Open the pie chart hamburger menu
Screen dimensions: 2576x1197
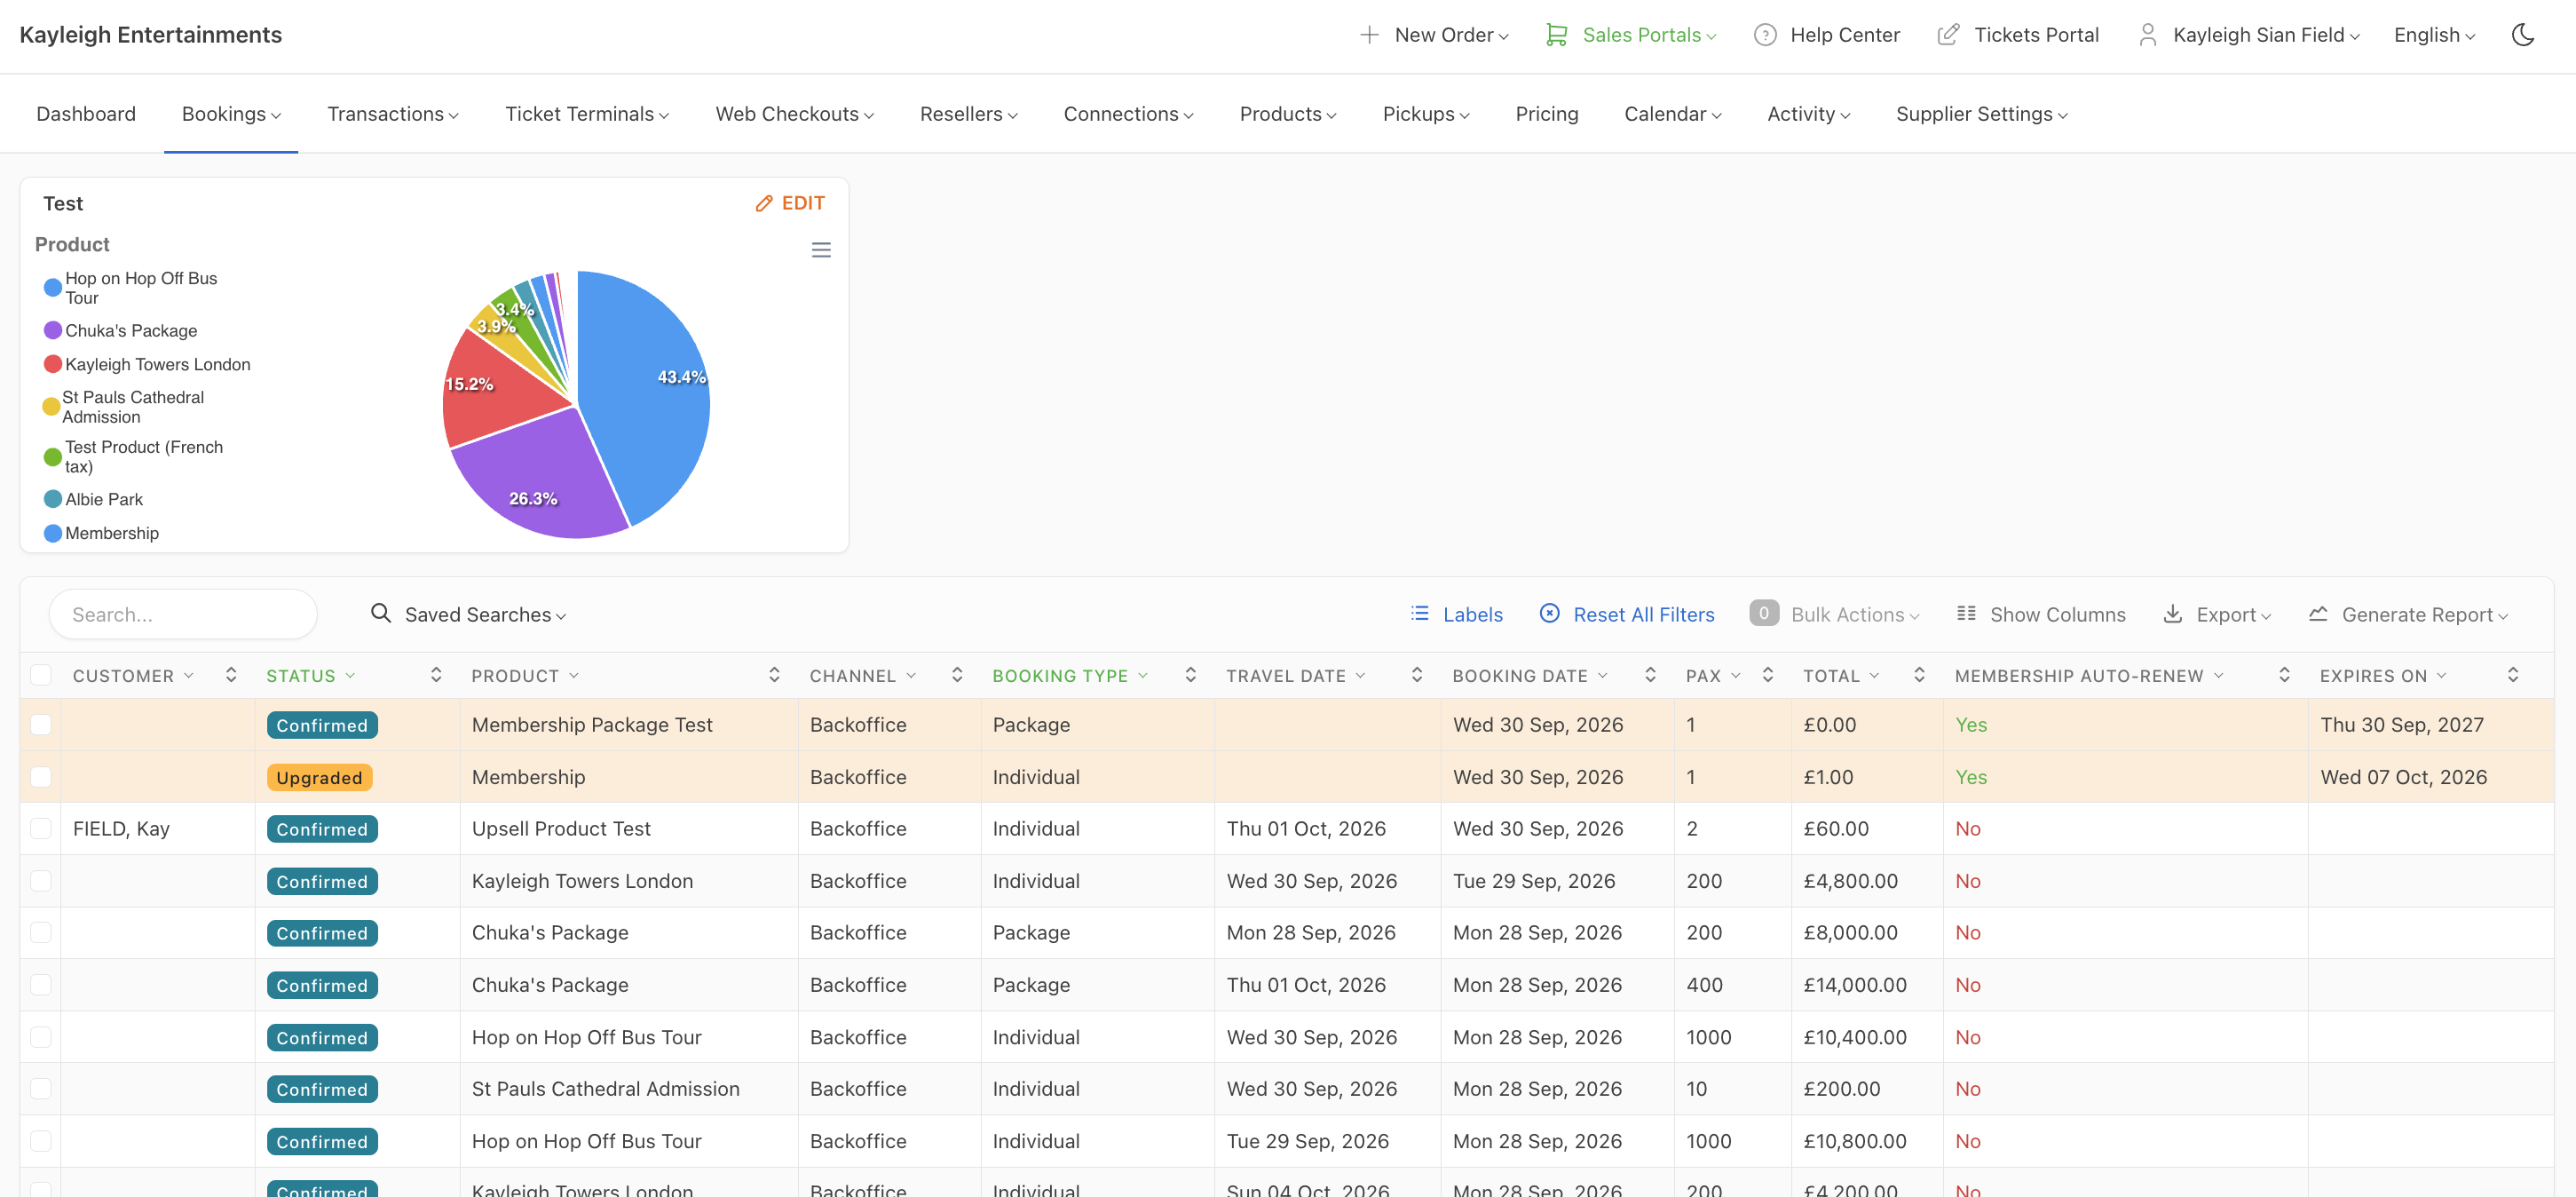pyautogui.click(x=821, y=250)
